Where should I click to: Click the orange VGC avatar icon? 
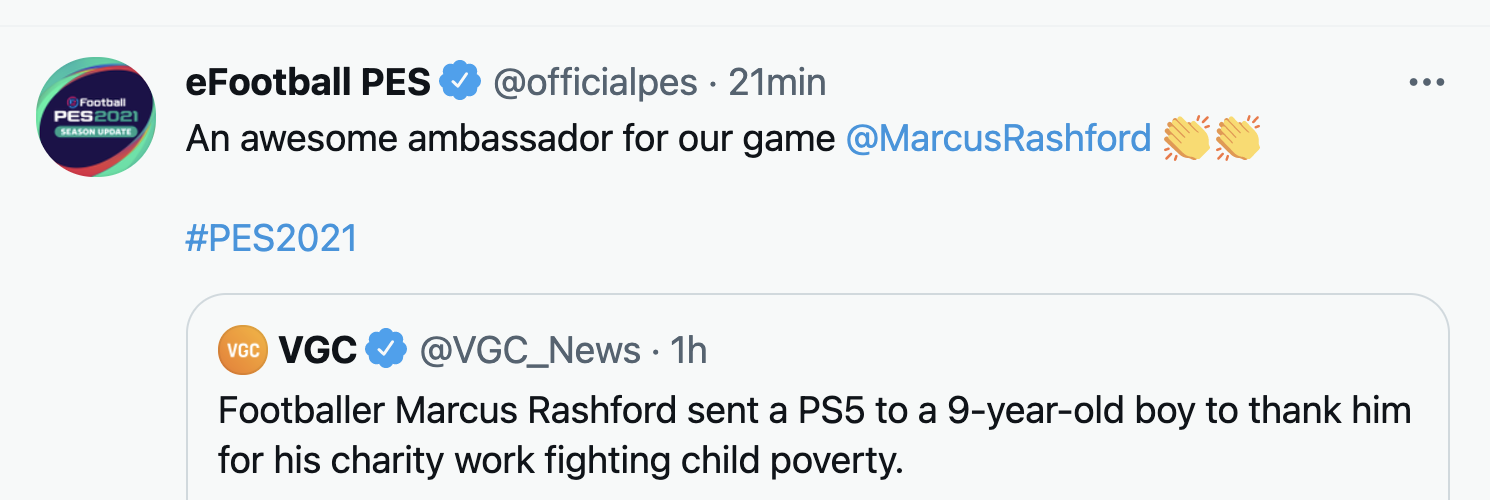[243, 350]
